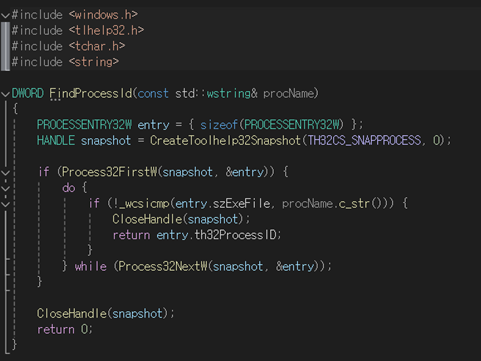Collapse the _wcsicmp if-block fold chevron
Viewport: 481px width, 361px height.
[5, 204]
